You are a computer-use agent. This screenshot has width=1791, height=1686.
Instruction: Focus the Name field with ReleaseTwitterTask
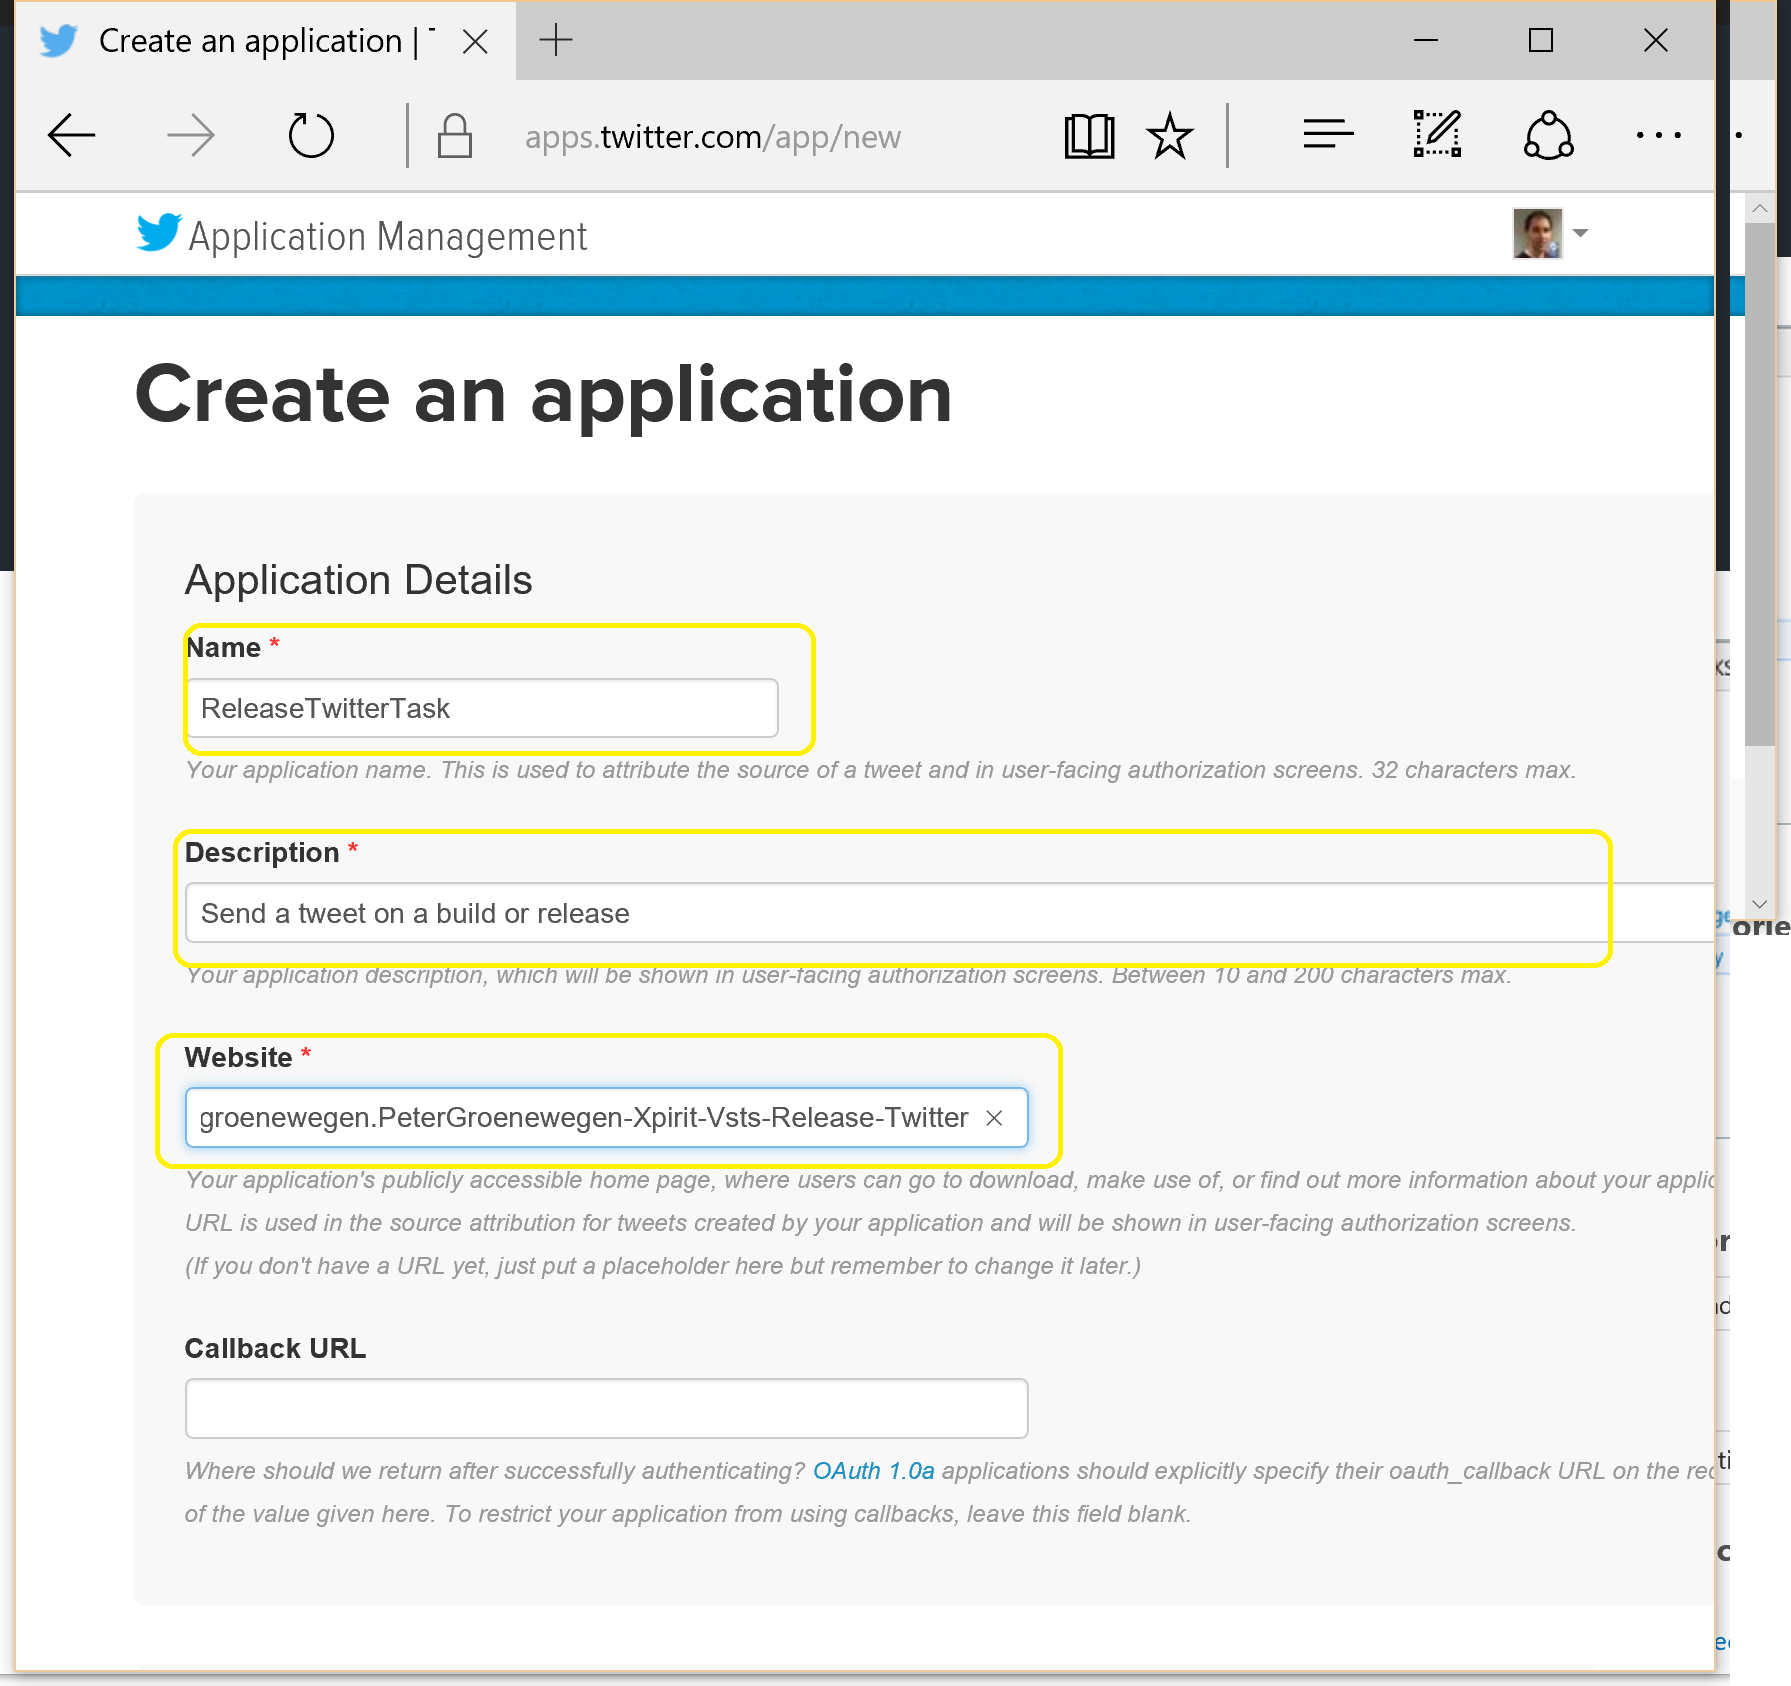click(482, 708)
